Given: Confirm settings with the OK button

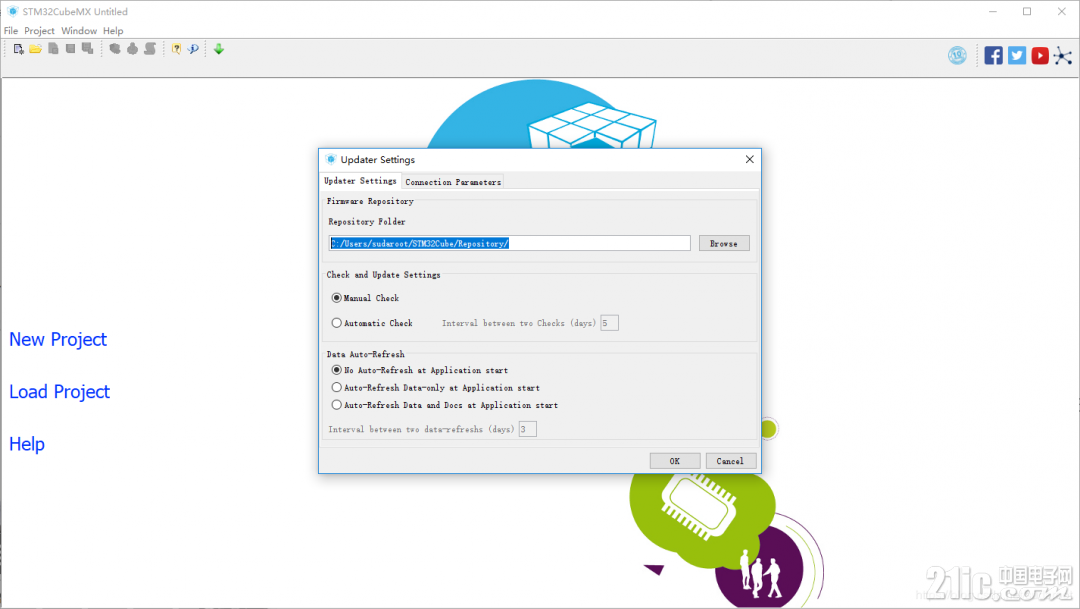Looking at the screenshot, I should (675, 461).
